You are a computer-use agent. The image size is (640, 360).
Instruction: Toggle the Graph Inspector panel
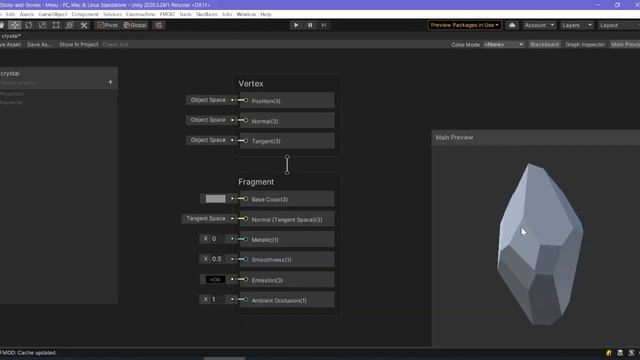point(584,44)
